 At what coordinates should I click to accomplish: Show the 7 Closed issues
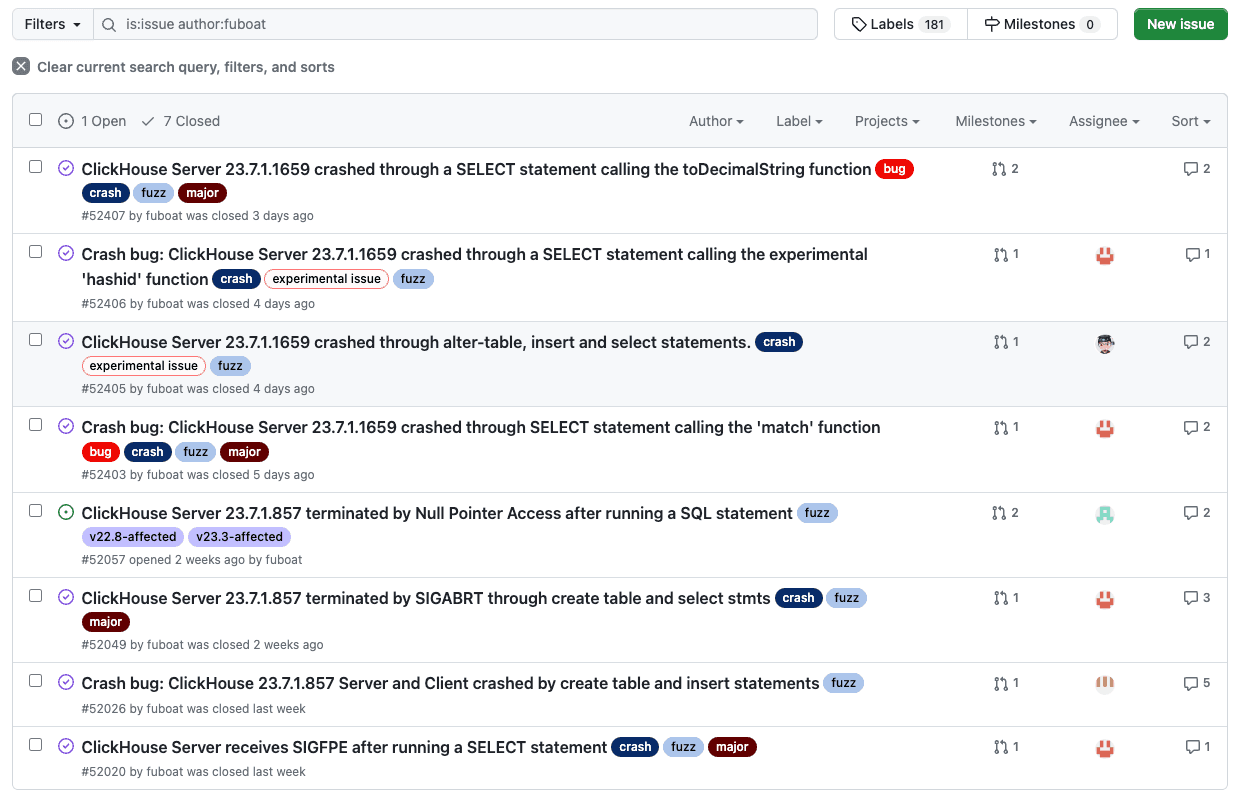click(x=181, y=121)
